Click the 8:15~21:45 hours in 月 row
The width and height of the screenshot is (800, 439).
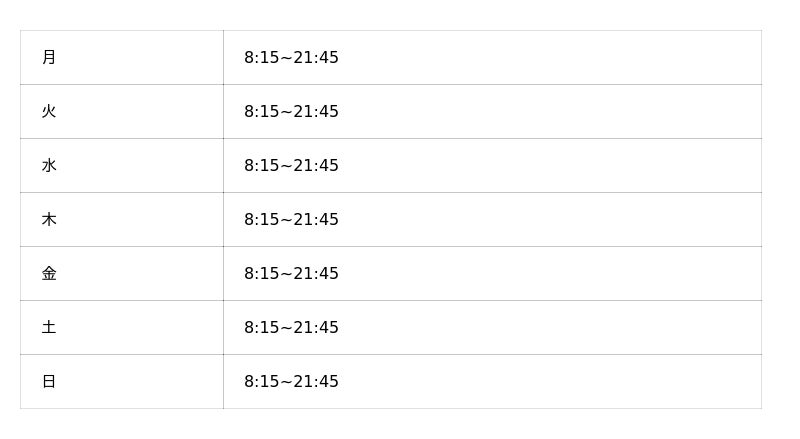pos(291,58)
